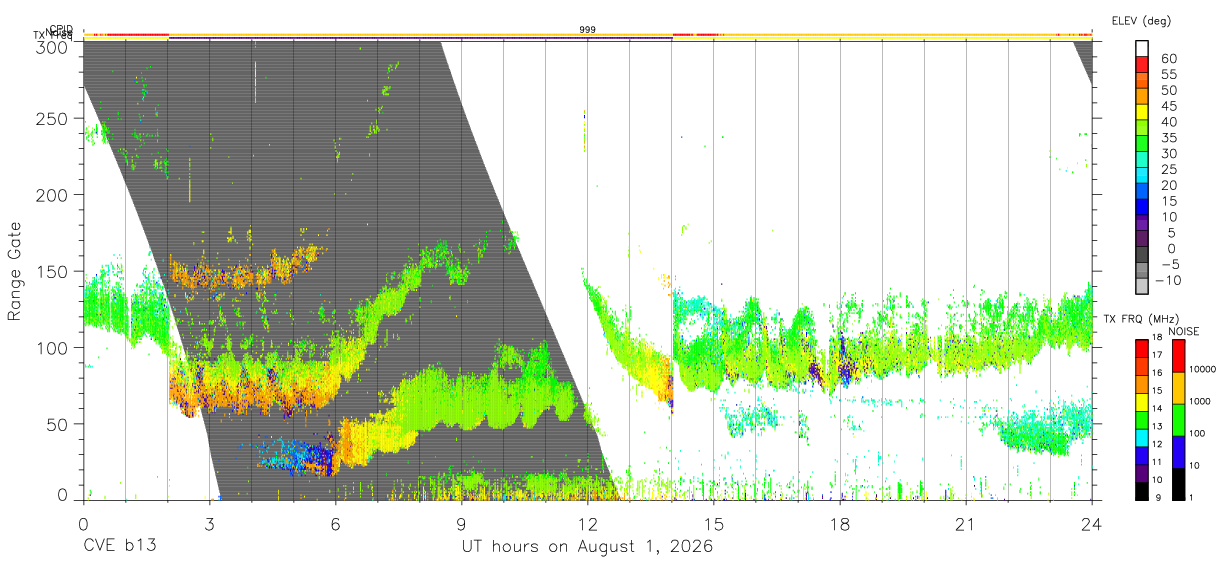This screenshot has height=567, width=1228.
Task: Select the green NOISE band between 100 and 1000
Action: coord(1177,420)
